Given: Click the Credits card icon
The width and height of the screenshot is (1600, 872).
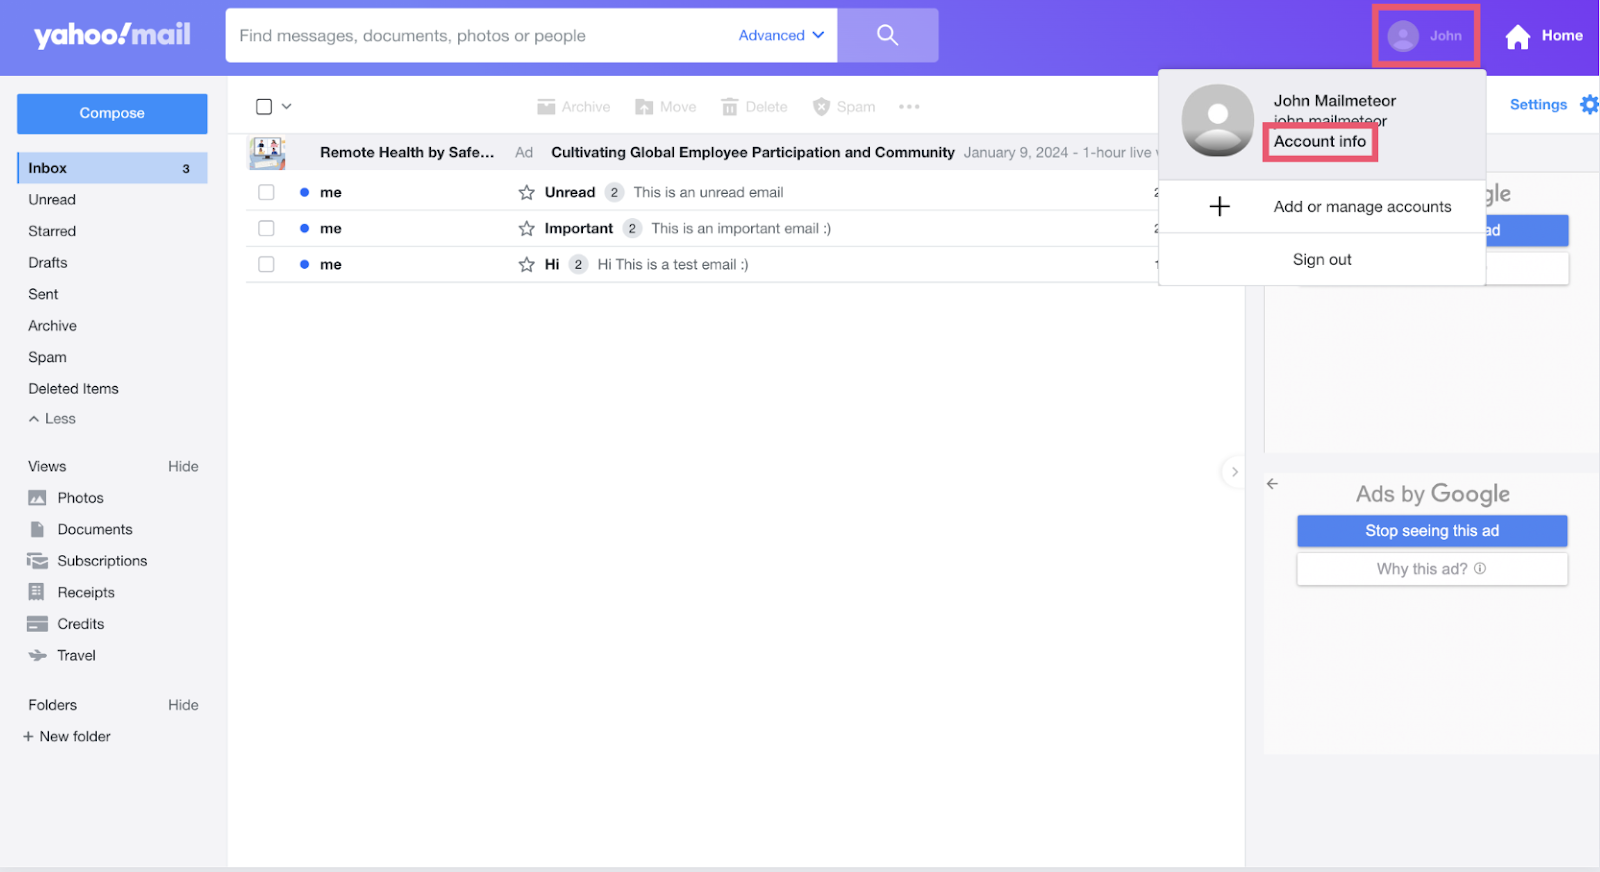Looking at the screenshot, I should (37, 624).
